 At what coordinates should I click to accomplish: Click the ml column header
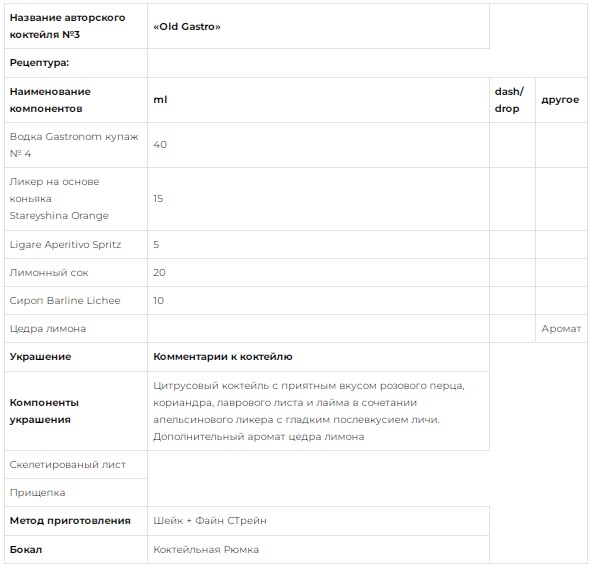click(x=318, y=100)
